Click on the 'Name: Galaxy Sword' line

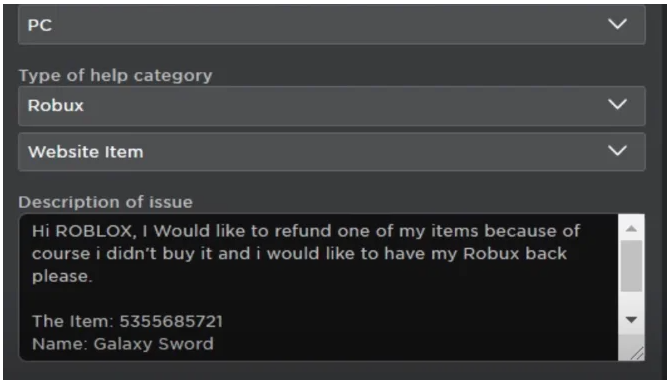click(123, 344)
